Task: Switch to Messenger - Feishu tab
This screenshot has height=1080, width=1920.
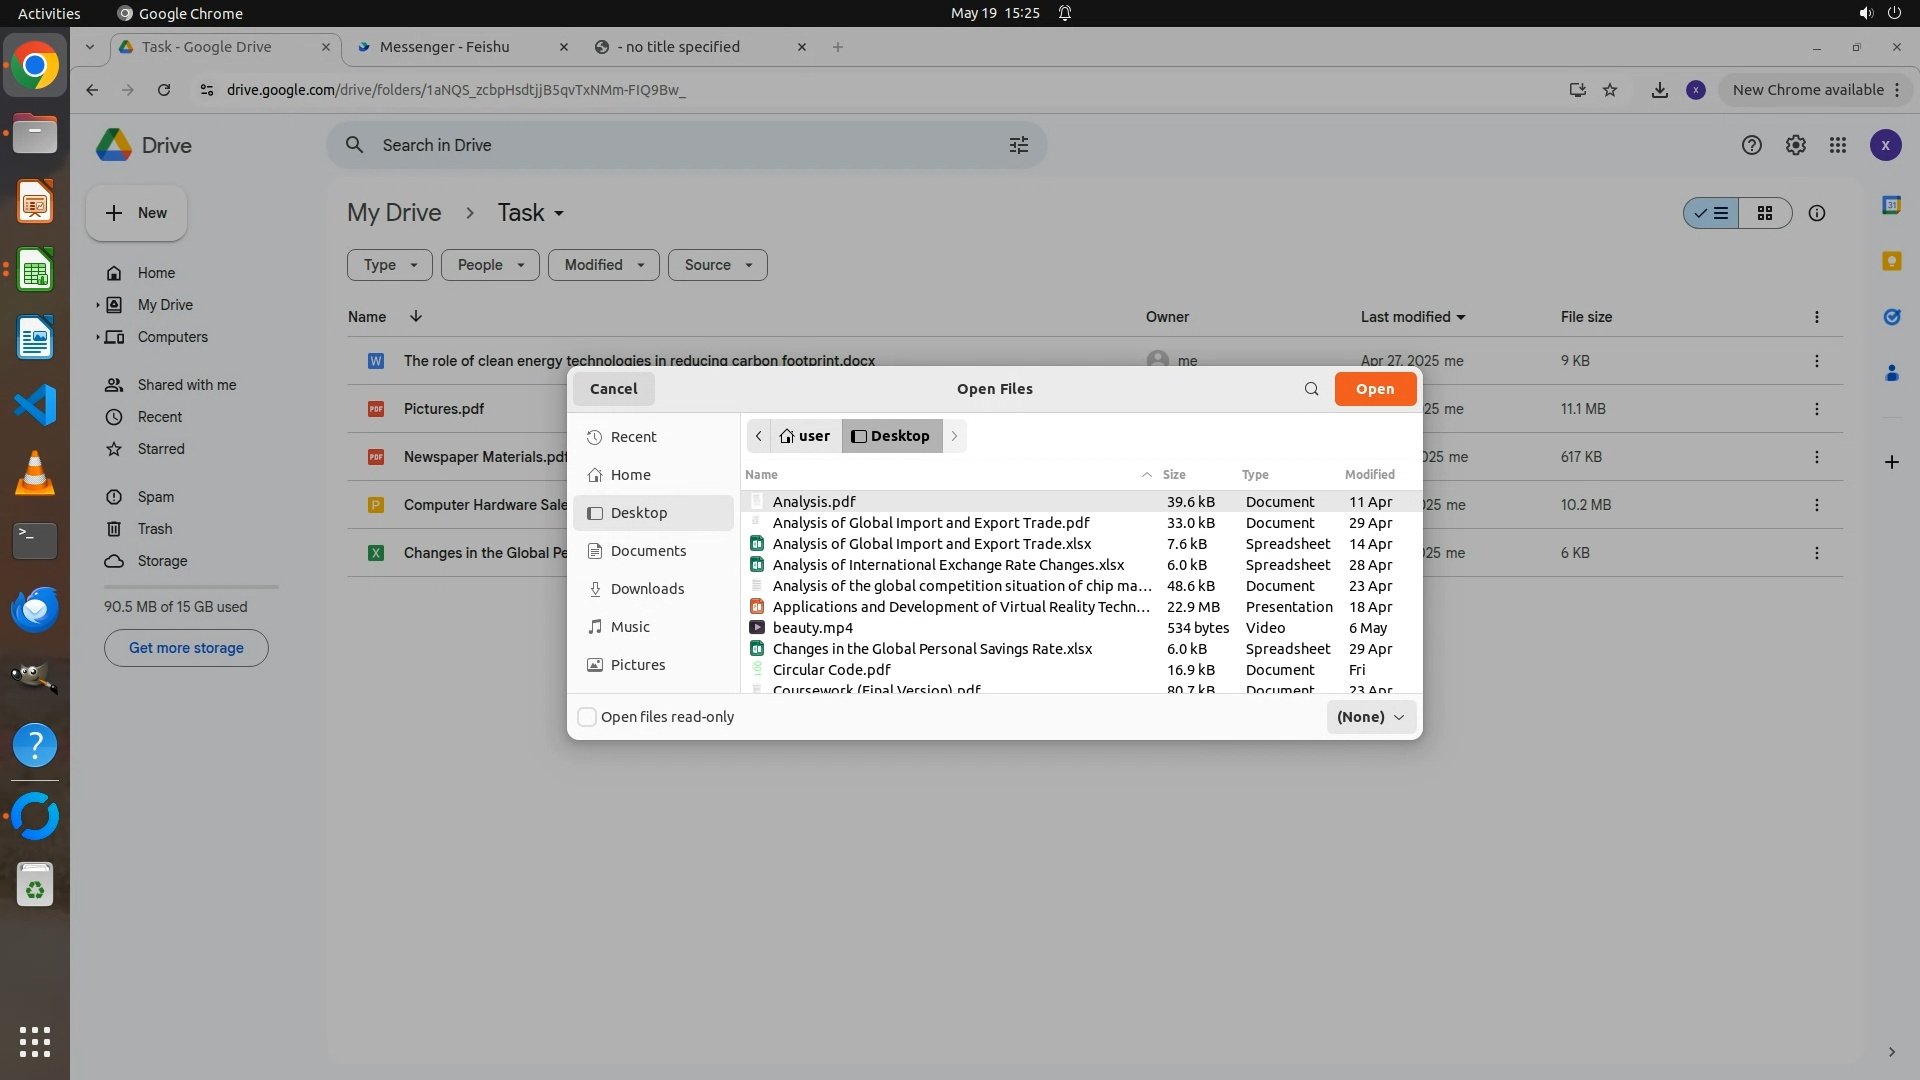Action: click(x=445, y=47)
